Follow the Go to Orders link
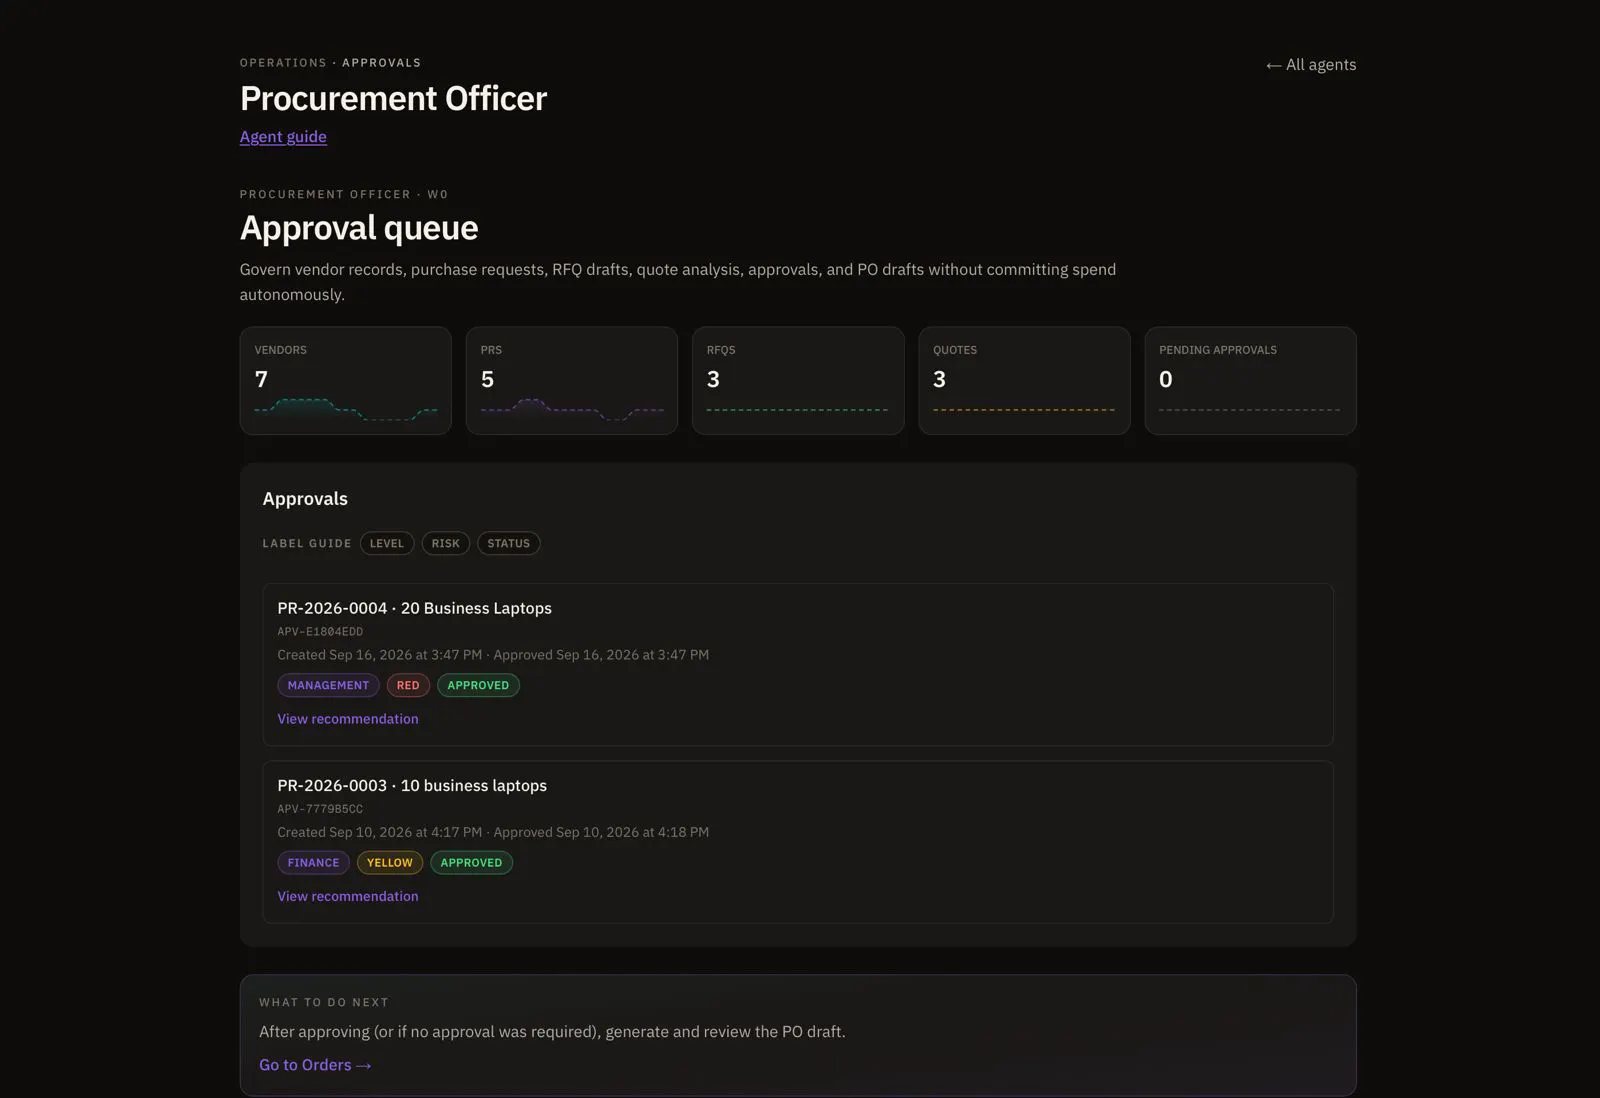1600x1098 pixels. [x=315, y=1065]
